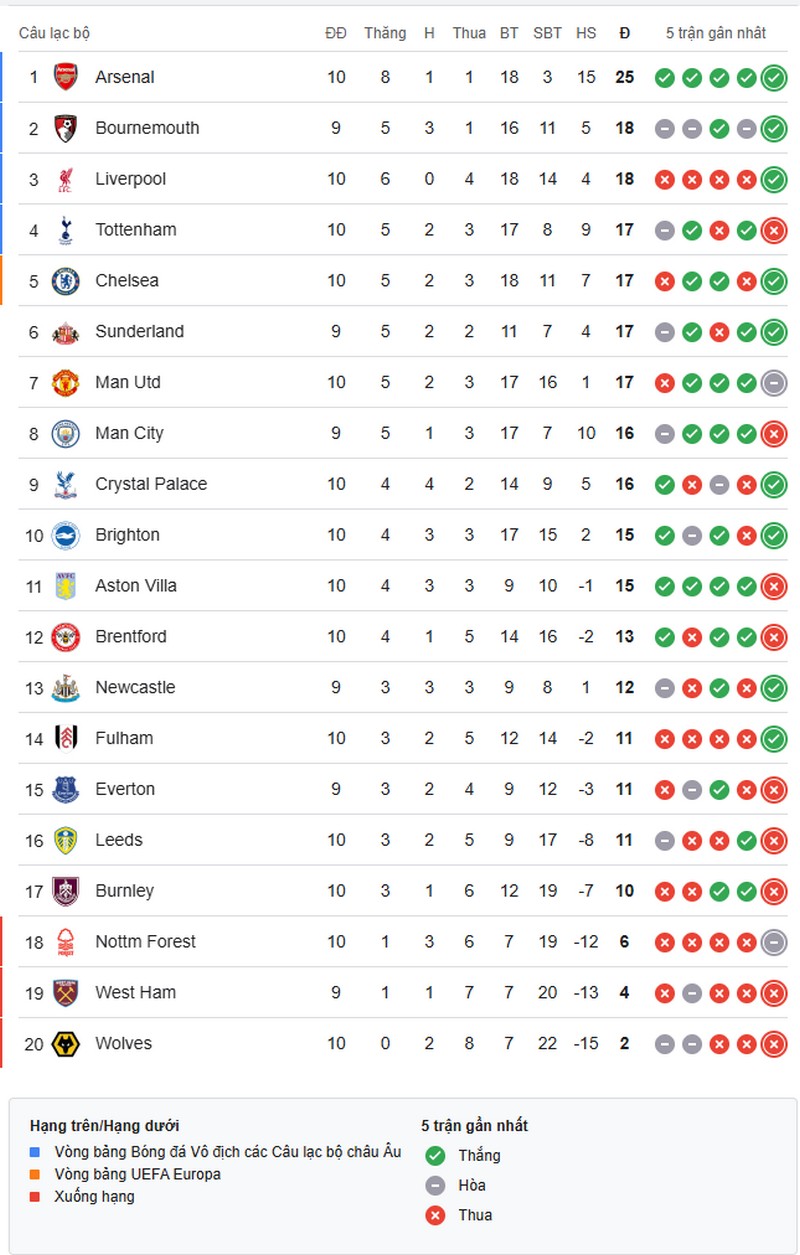Viewport: 800px width, 1255px height.
Task: Select the Nottm Forest team name
Action: click(x=145, y=942)
